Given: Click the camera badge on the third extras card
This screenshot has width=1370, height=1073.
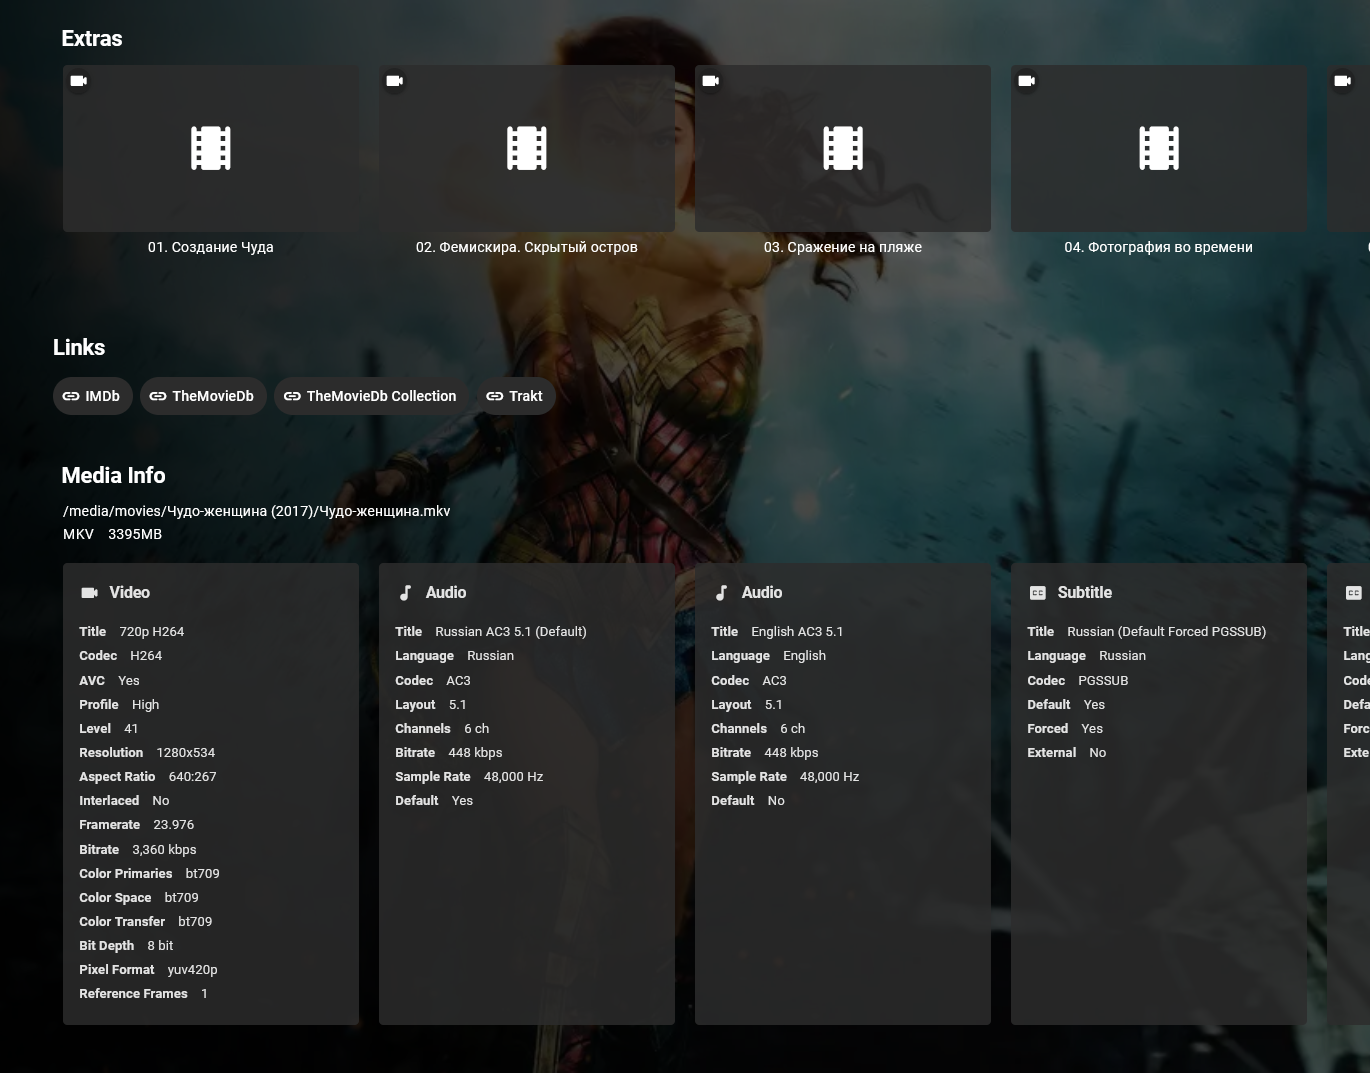Looking at the screenshot, I should (x=711, y=81).
